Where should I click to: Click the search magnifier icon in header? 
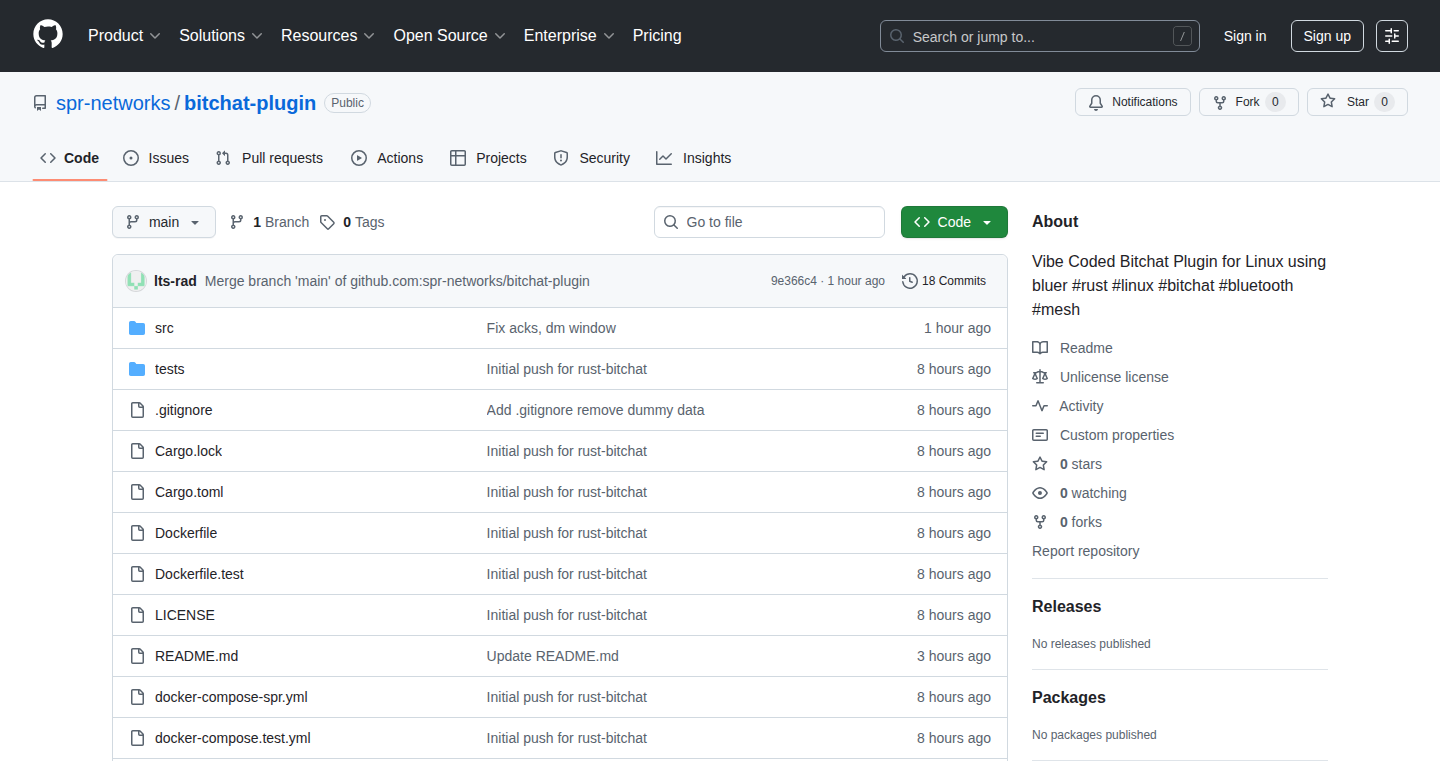point(897,37)
